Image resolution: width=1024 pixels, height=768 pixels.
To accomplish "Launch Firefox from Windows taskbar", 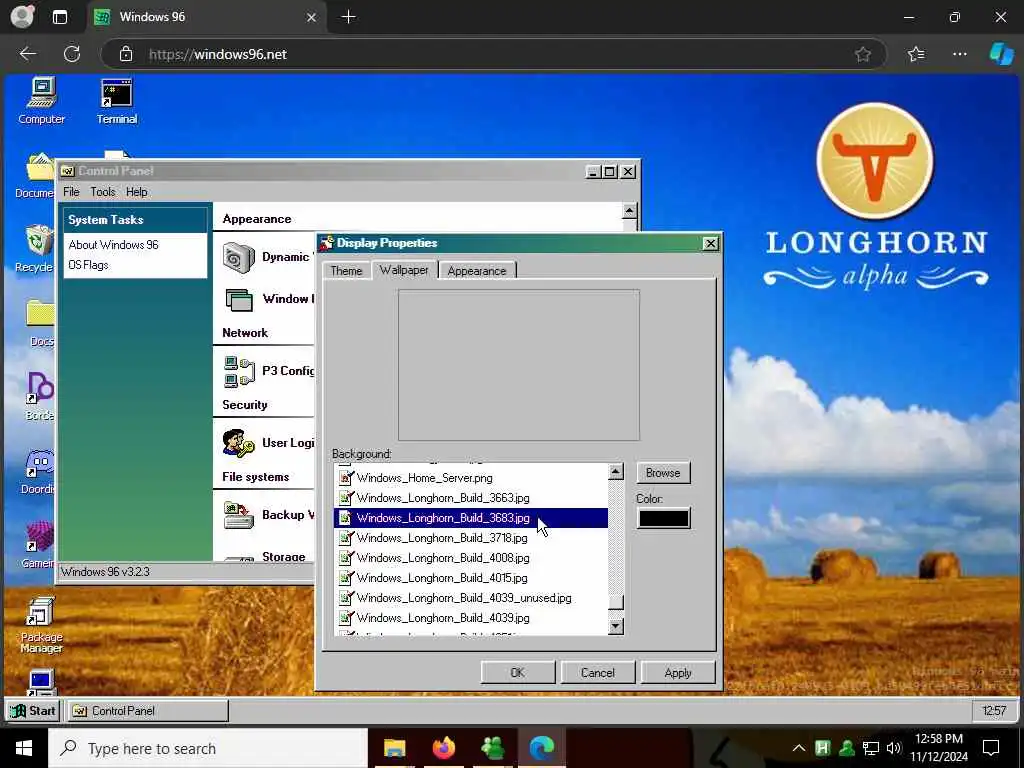I will [x=443, y=748].
